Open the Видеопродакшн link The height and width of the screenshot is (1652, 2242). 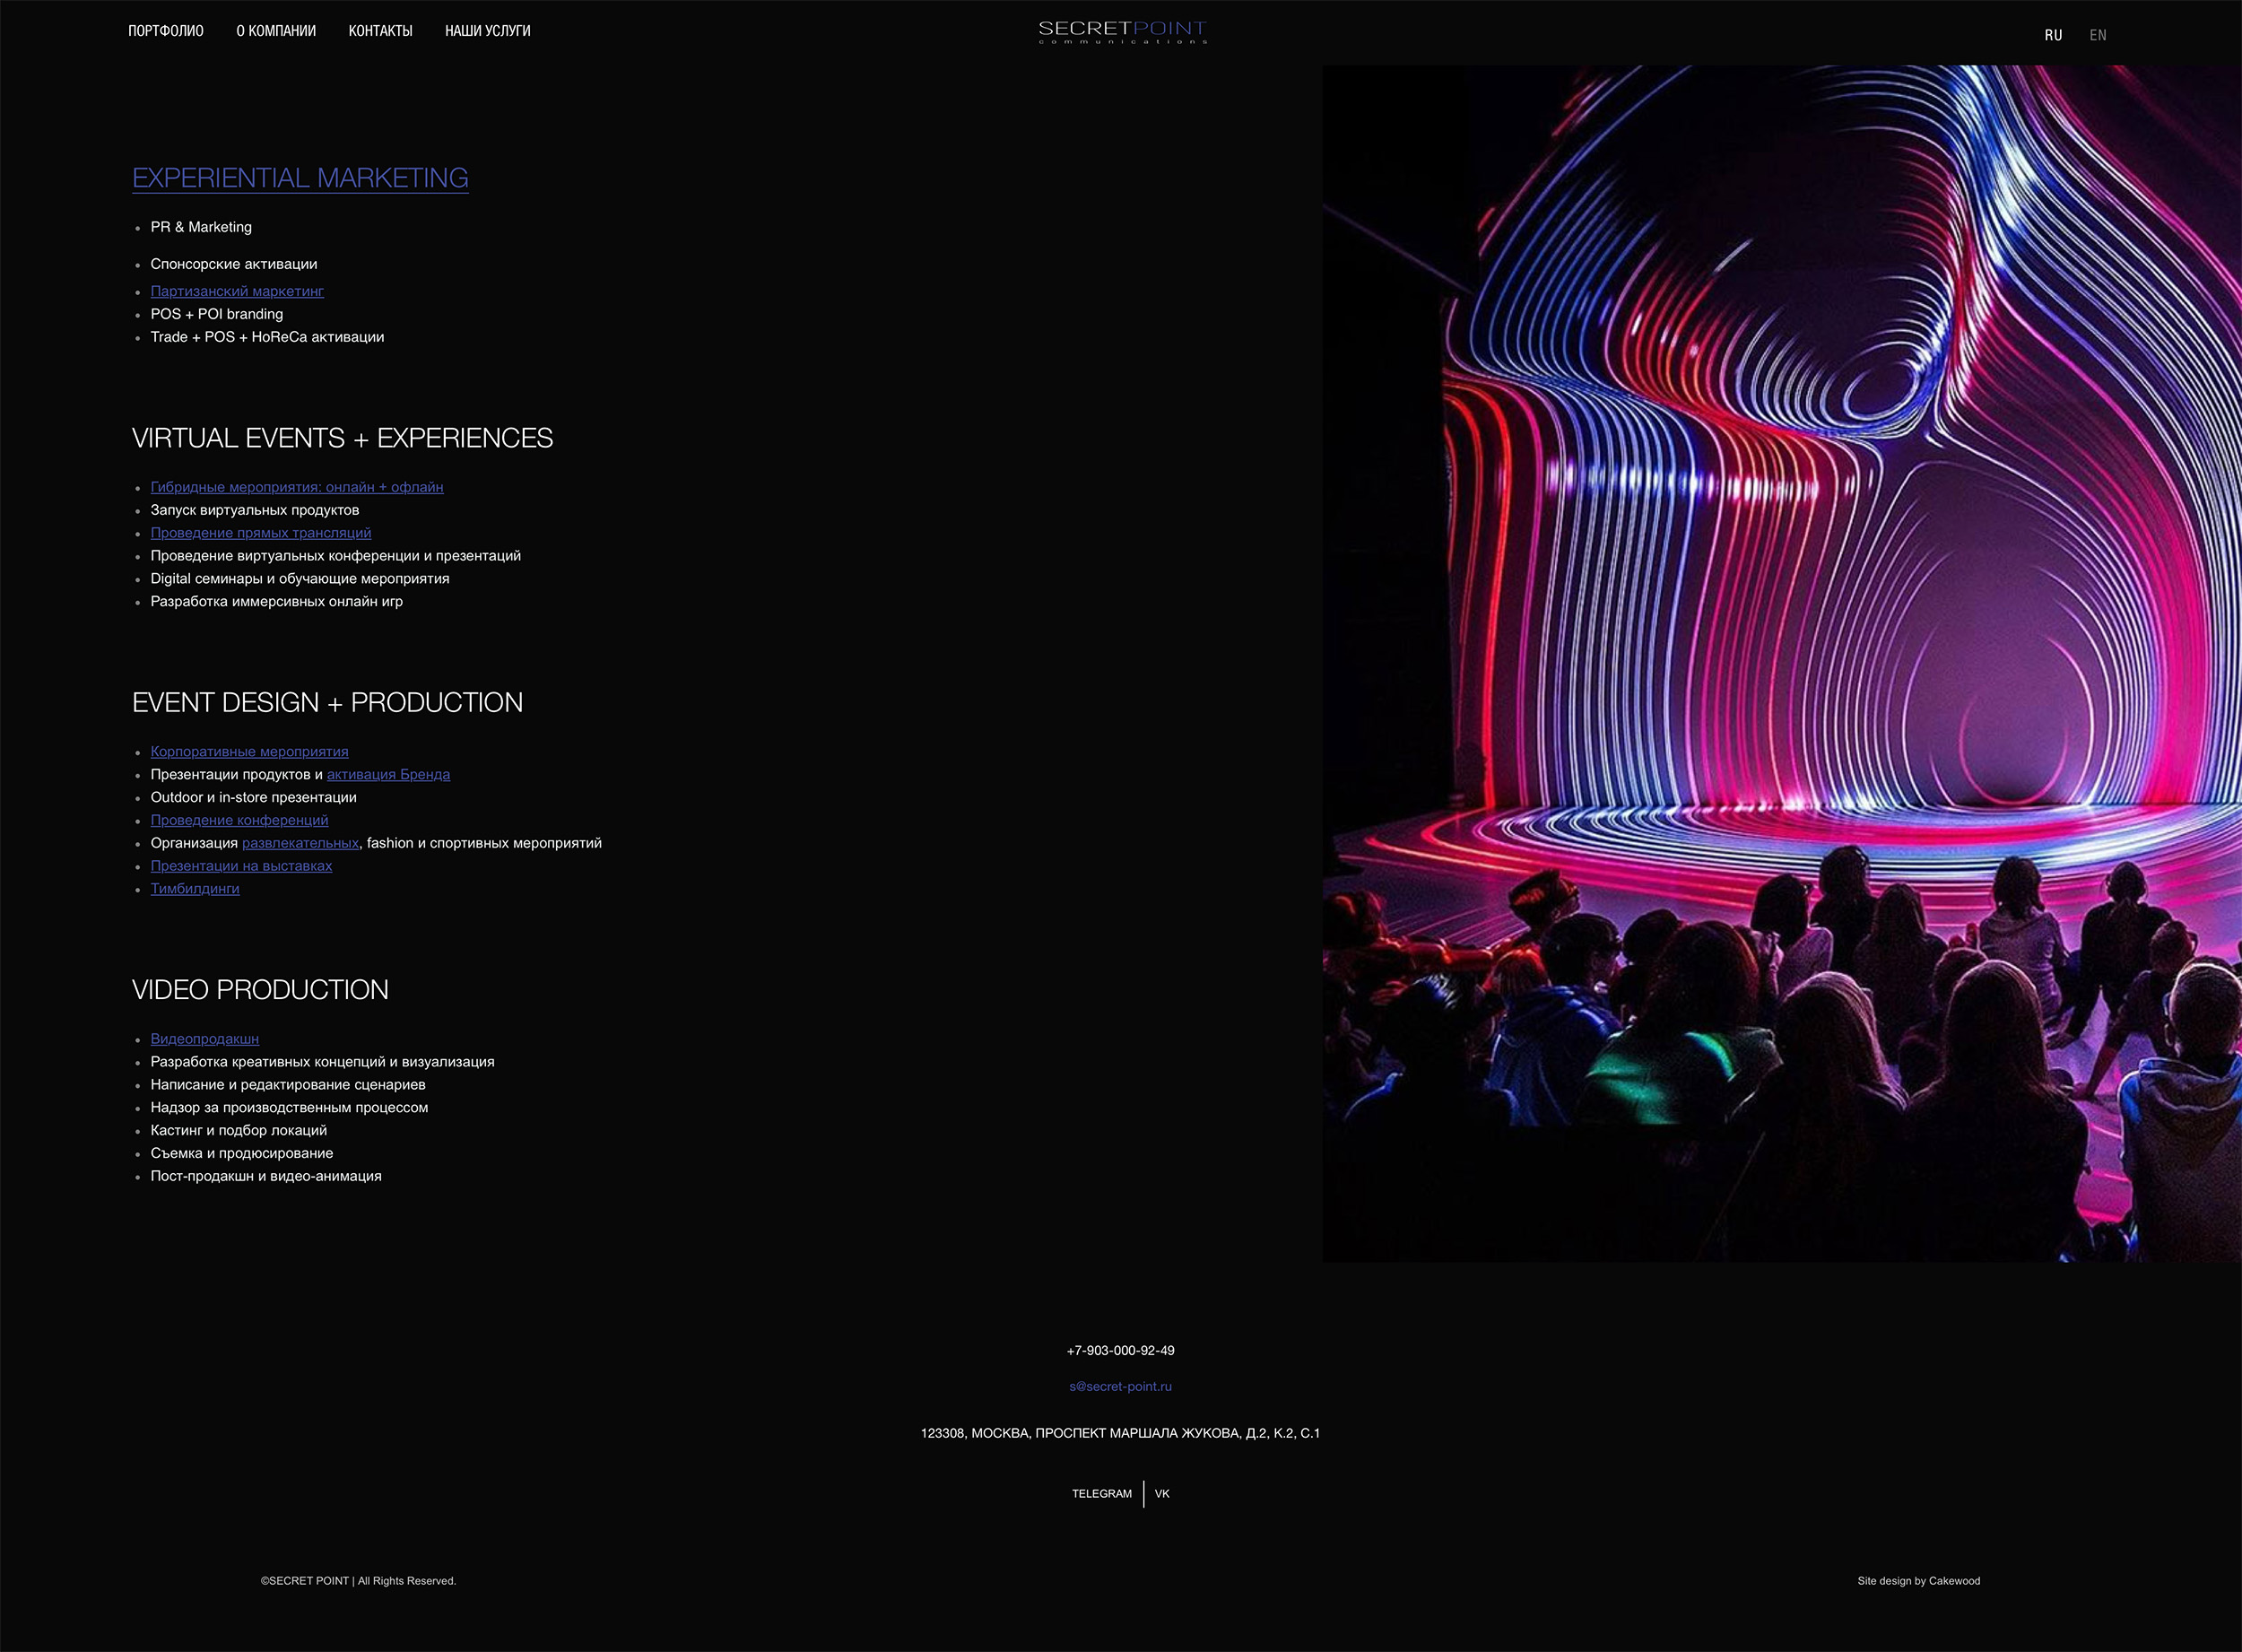(205, 1039)
